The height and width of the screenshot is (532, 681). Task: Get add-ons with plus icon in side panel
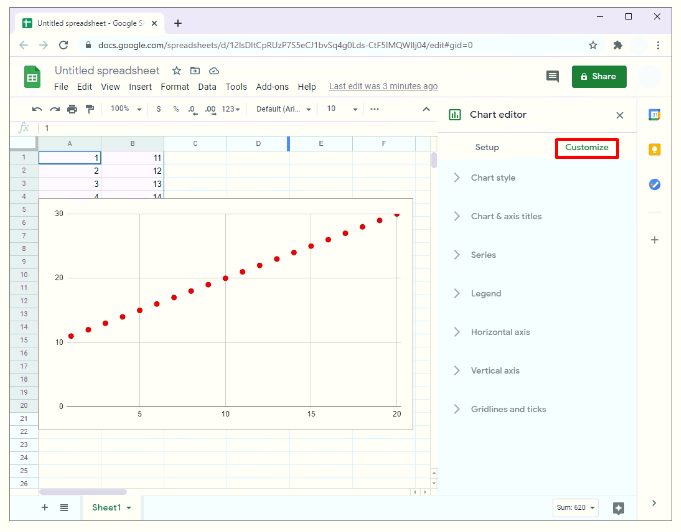[x=655, y=240]
